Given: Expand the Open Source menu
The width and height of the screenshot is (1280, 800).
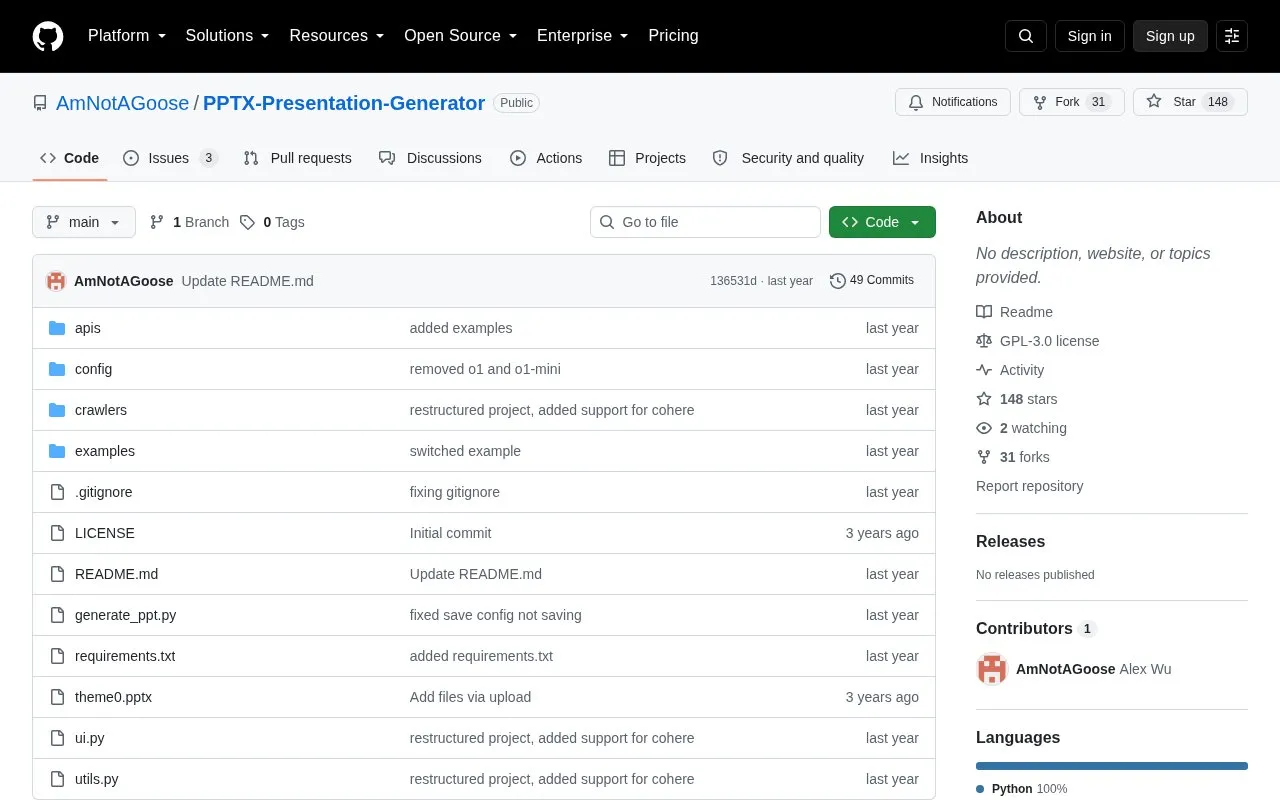Looking at the screenshot, I should (x=460, y=36).
